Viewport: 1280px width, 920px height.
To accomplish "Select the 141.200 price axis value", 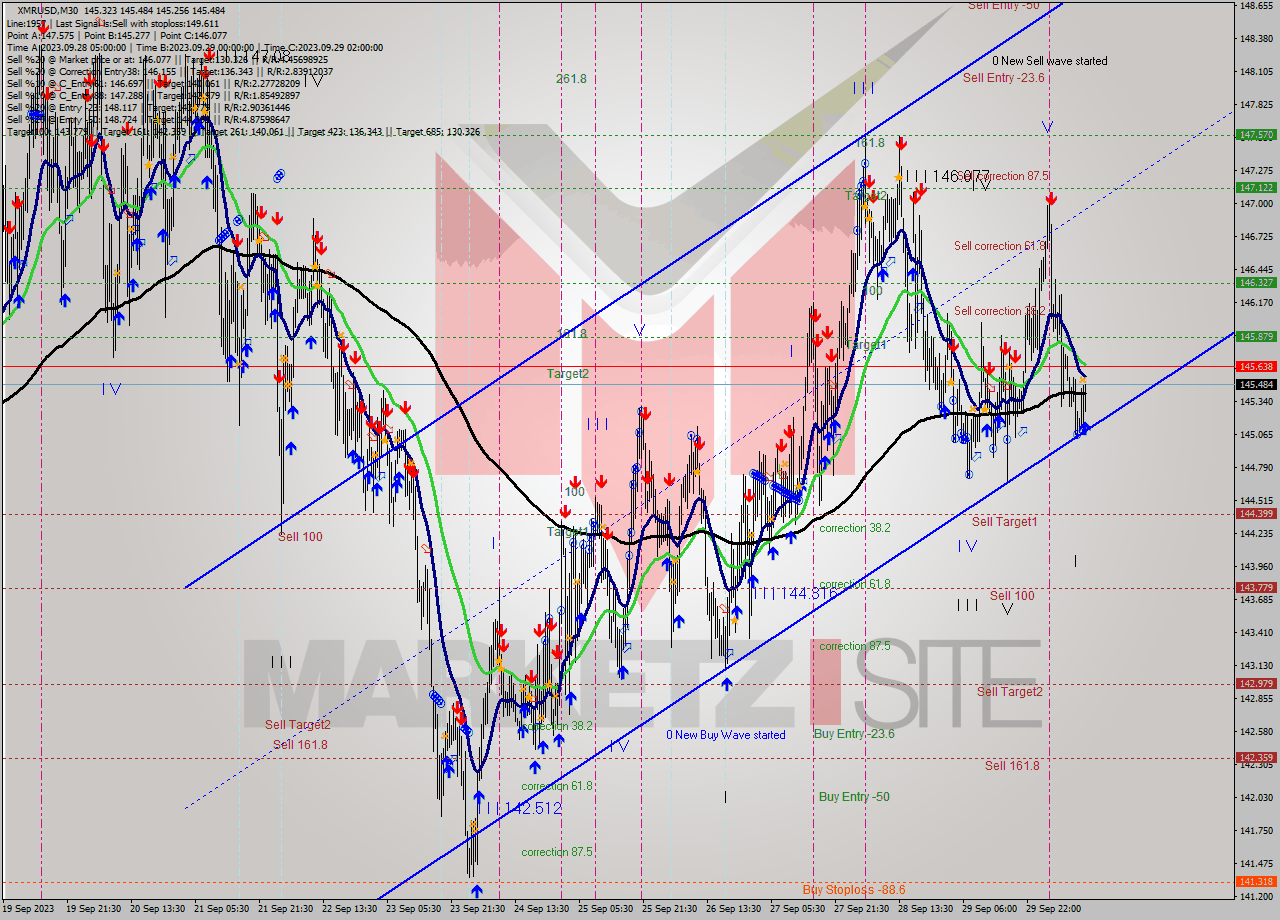I will (x=1256, y=897).
